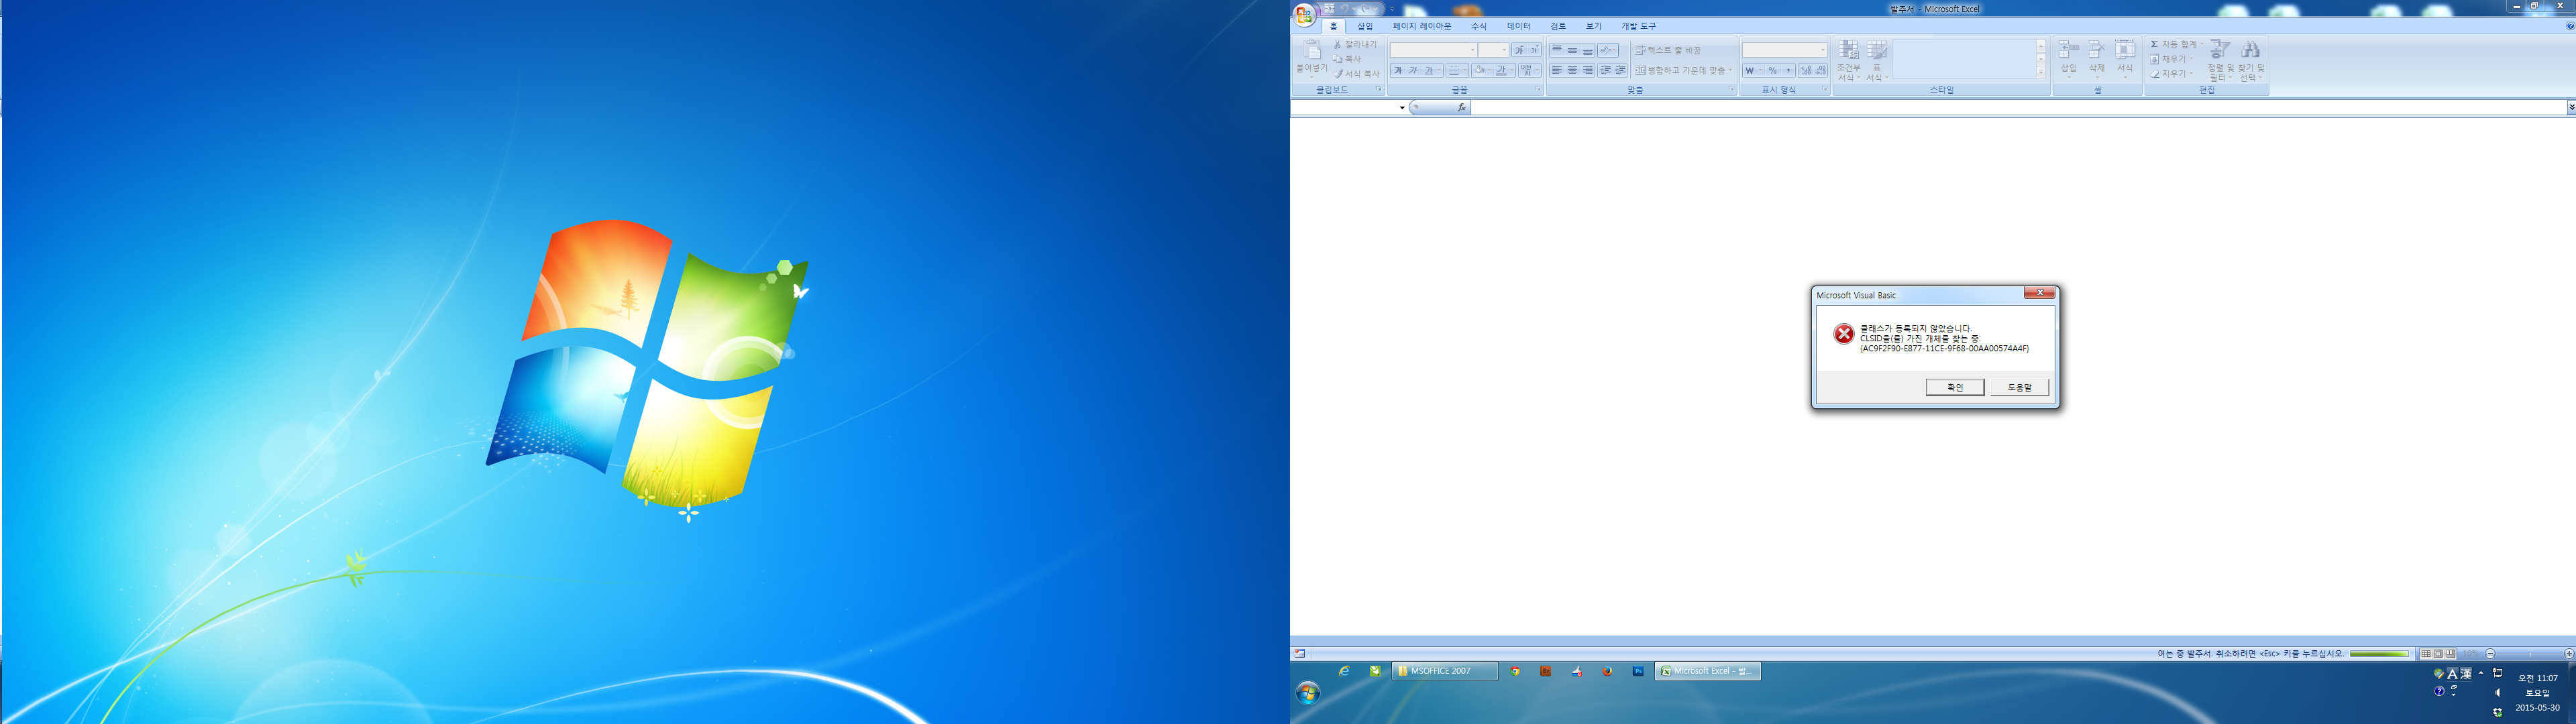Click the zoom in plus button

(2568, 653)
